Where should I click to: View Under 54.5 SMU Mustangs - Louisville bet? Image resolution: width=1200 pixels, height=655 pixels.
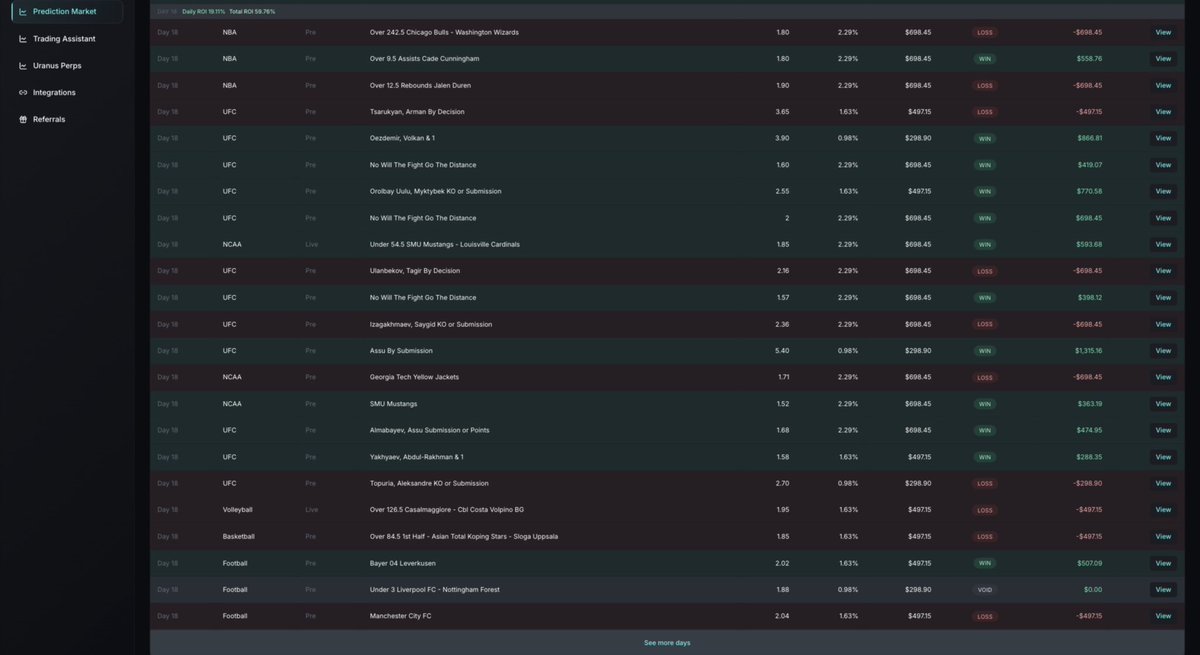point(1163,244)
